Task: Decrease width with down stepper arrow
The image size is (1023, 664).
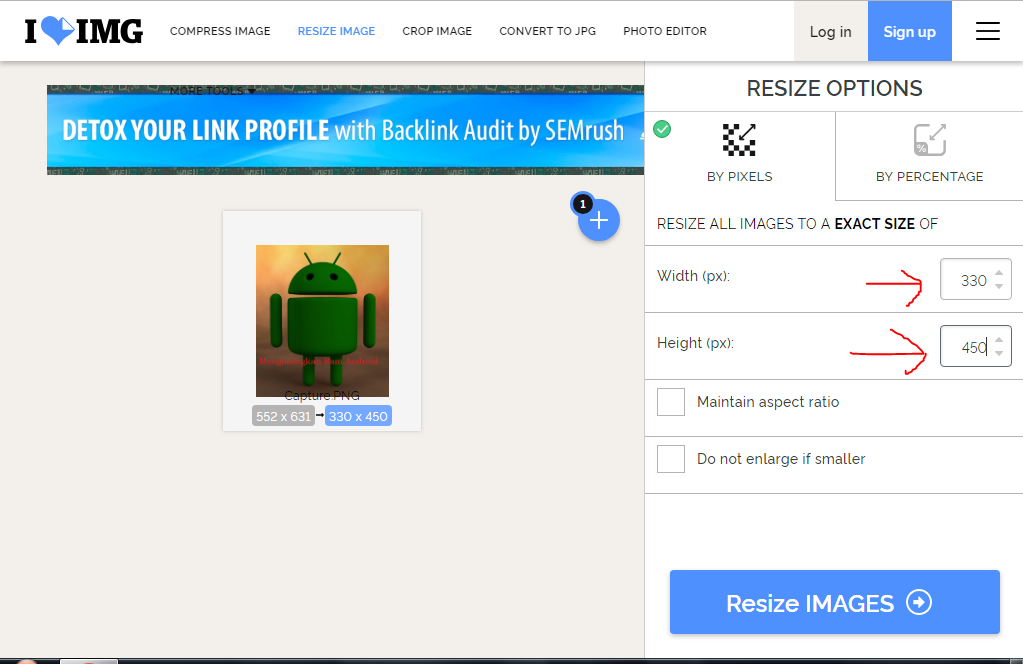Action: [x=999, y=286]
